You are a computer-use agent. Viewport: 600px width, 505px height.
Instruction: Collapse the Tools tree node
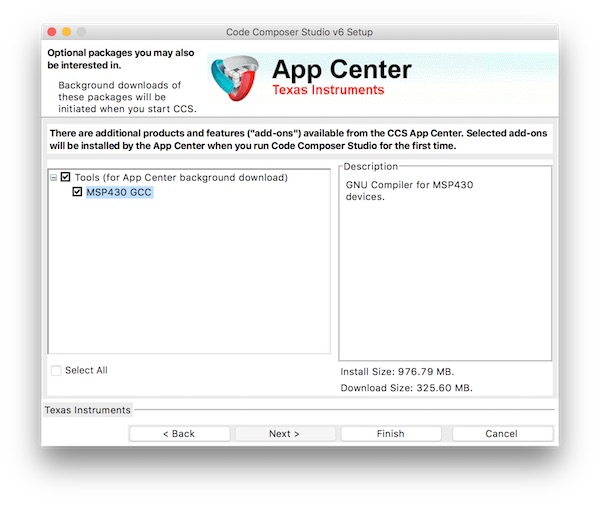point(54,178)
